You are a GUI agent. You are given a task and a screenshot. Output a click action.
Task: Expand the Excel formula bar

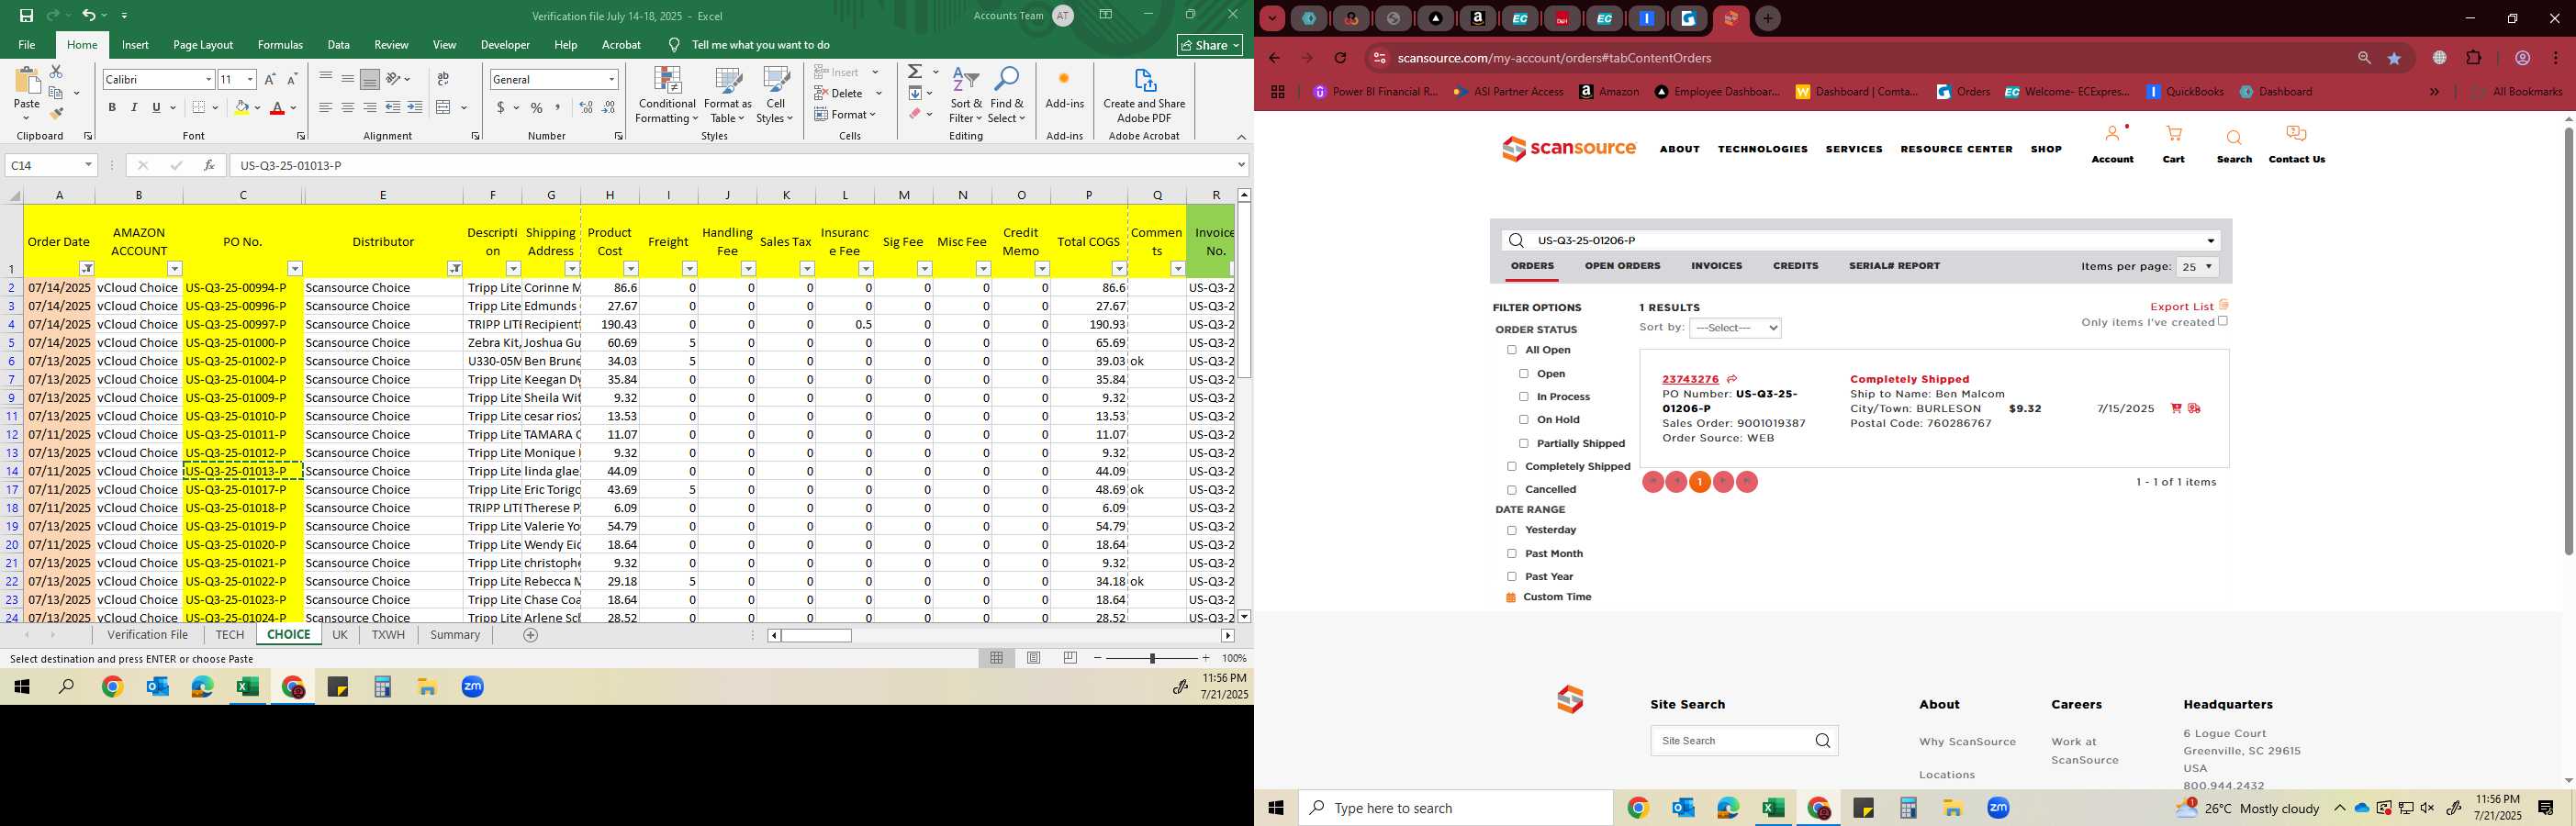1241,165
